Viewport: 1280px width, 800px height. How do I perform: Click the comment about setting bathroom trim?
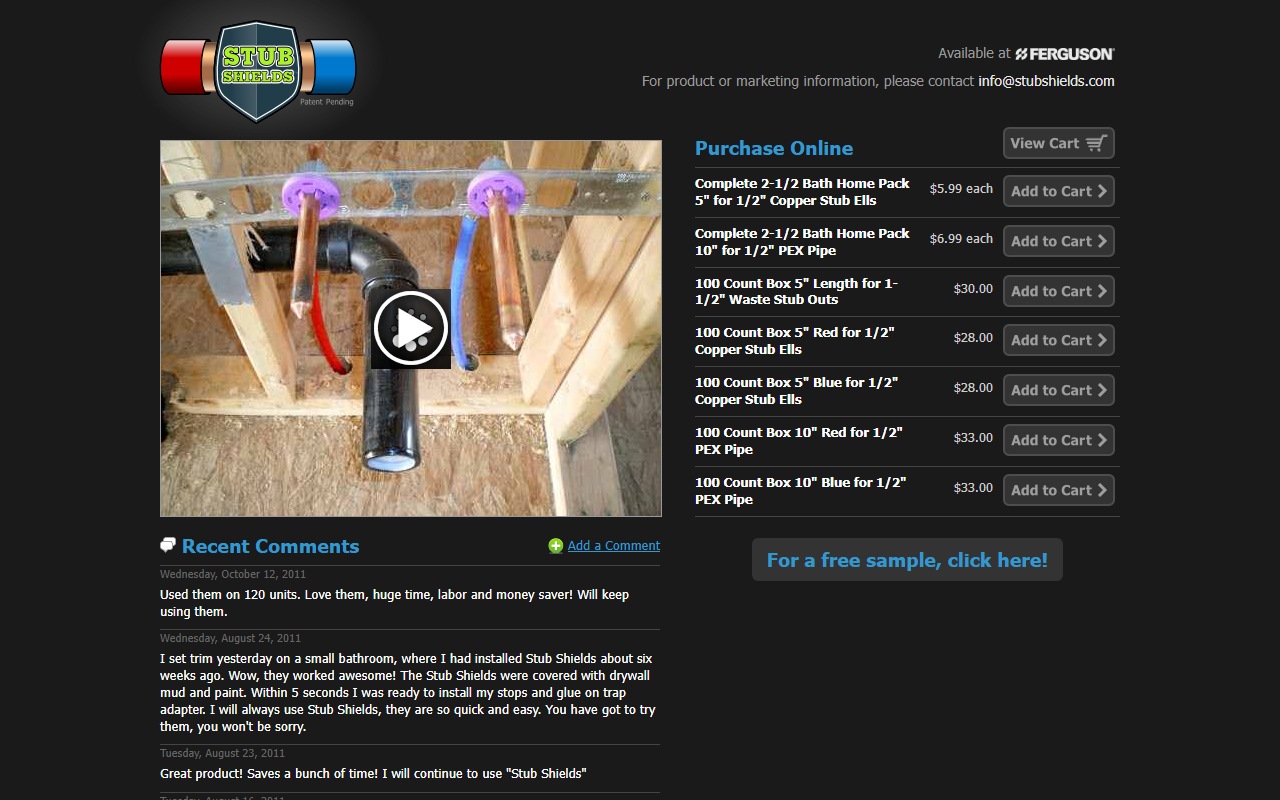pos(408,693)
